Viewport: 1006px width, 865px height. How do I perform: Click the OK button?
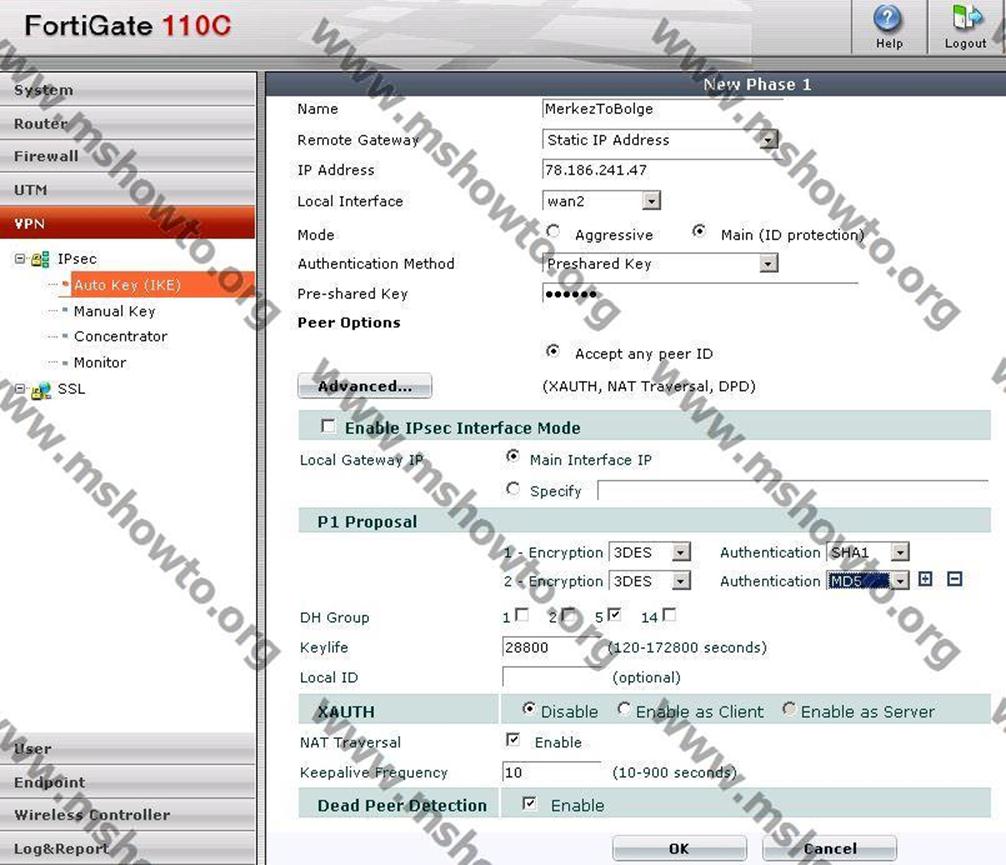(679, 848)
